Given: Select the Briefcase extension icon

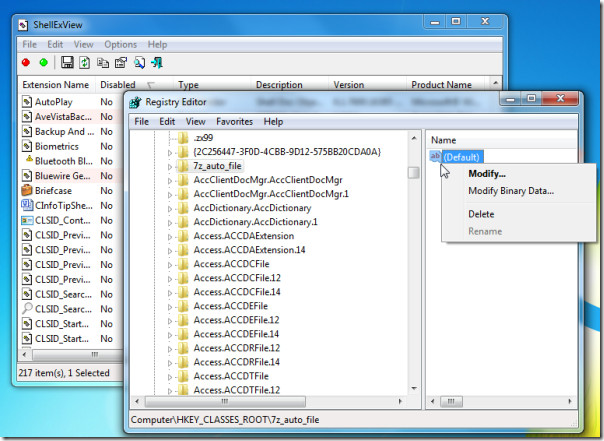Looking at the screenshot, I should click(27, 190).
